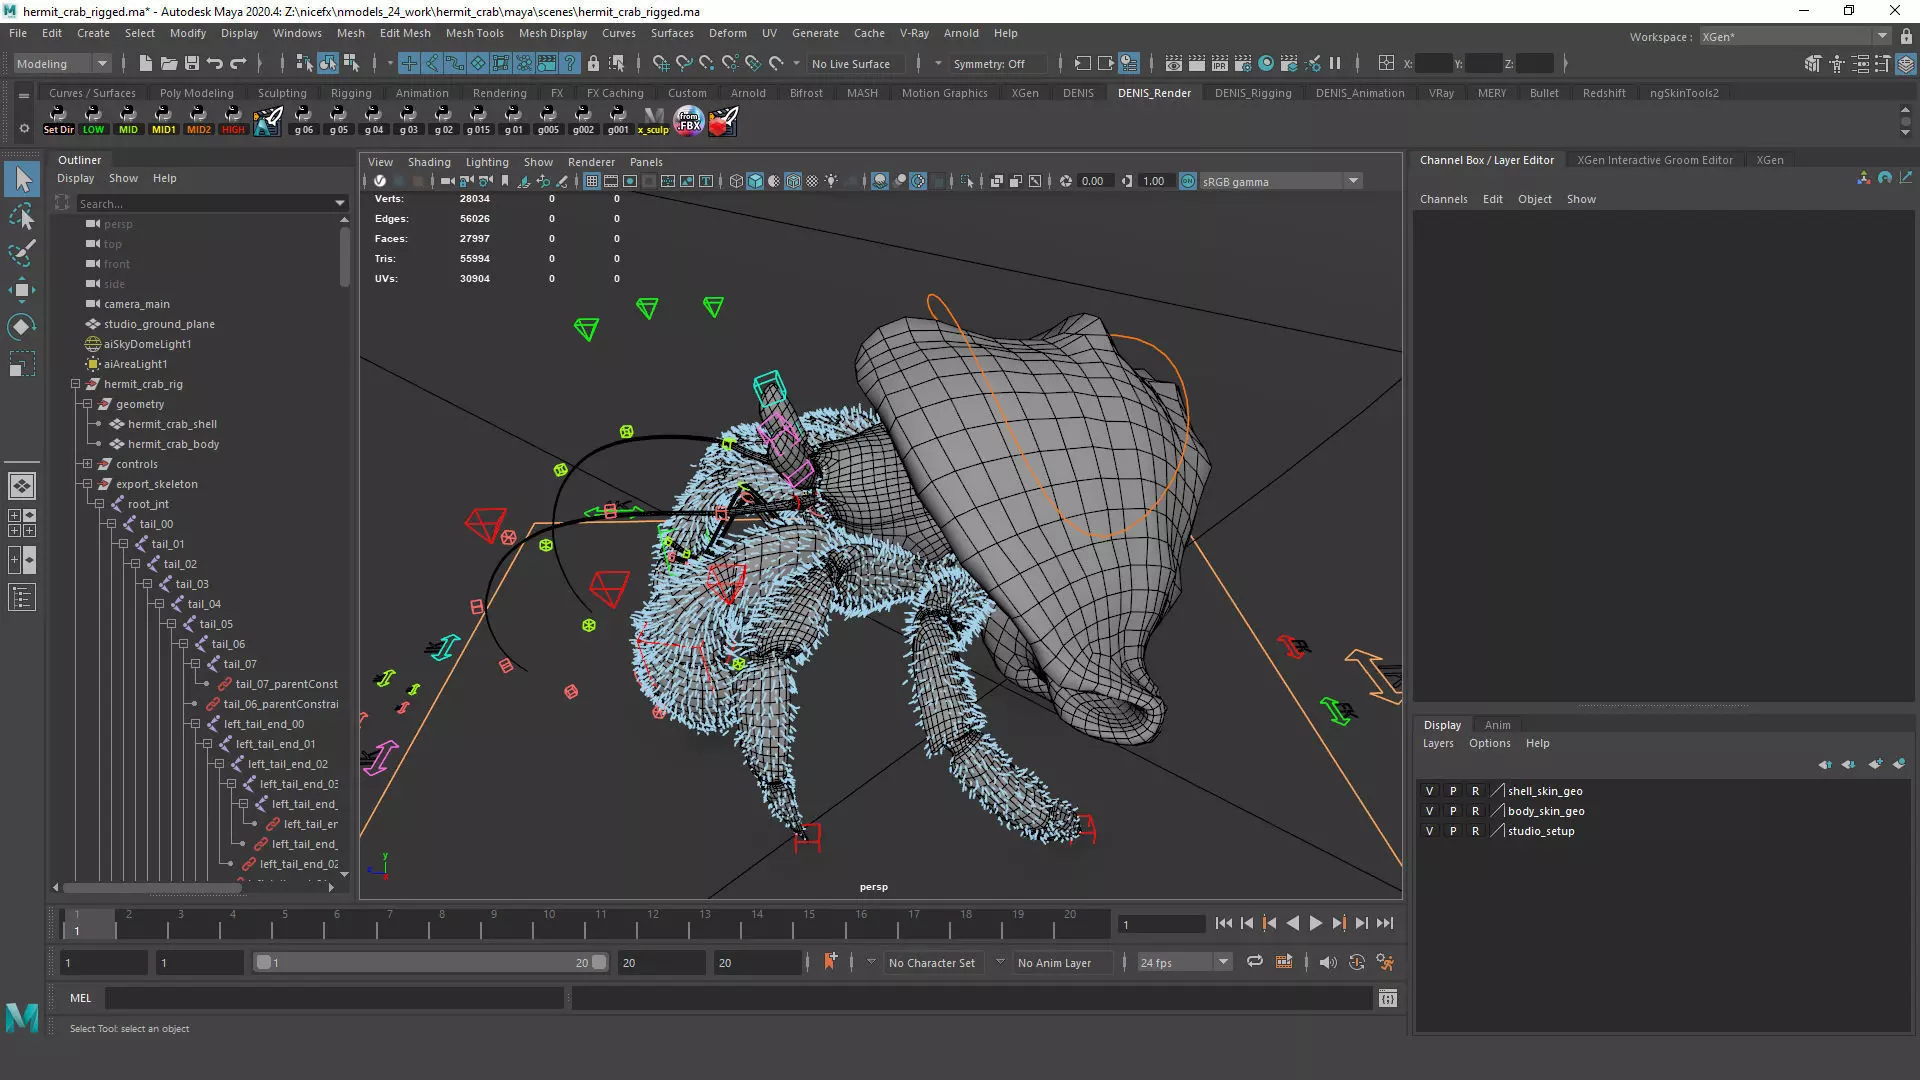Open the Modeling menu set dropdown

tap(62, 63)
